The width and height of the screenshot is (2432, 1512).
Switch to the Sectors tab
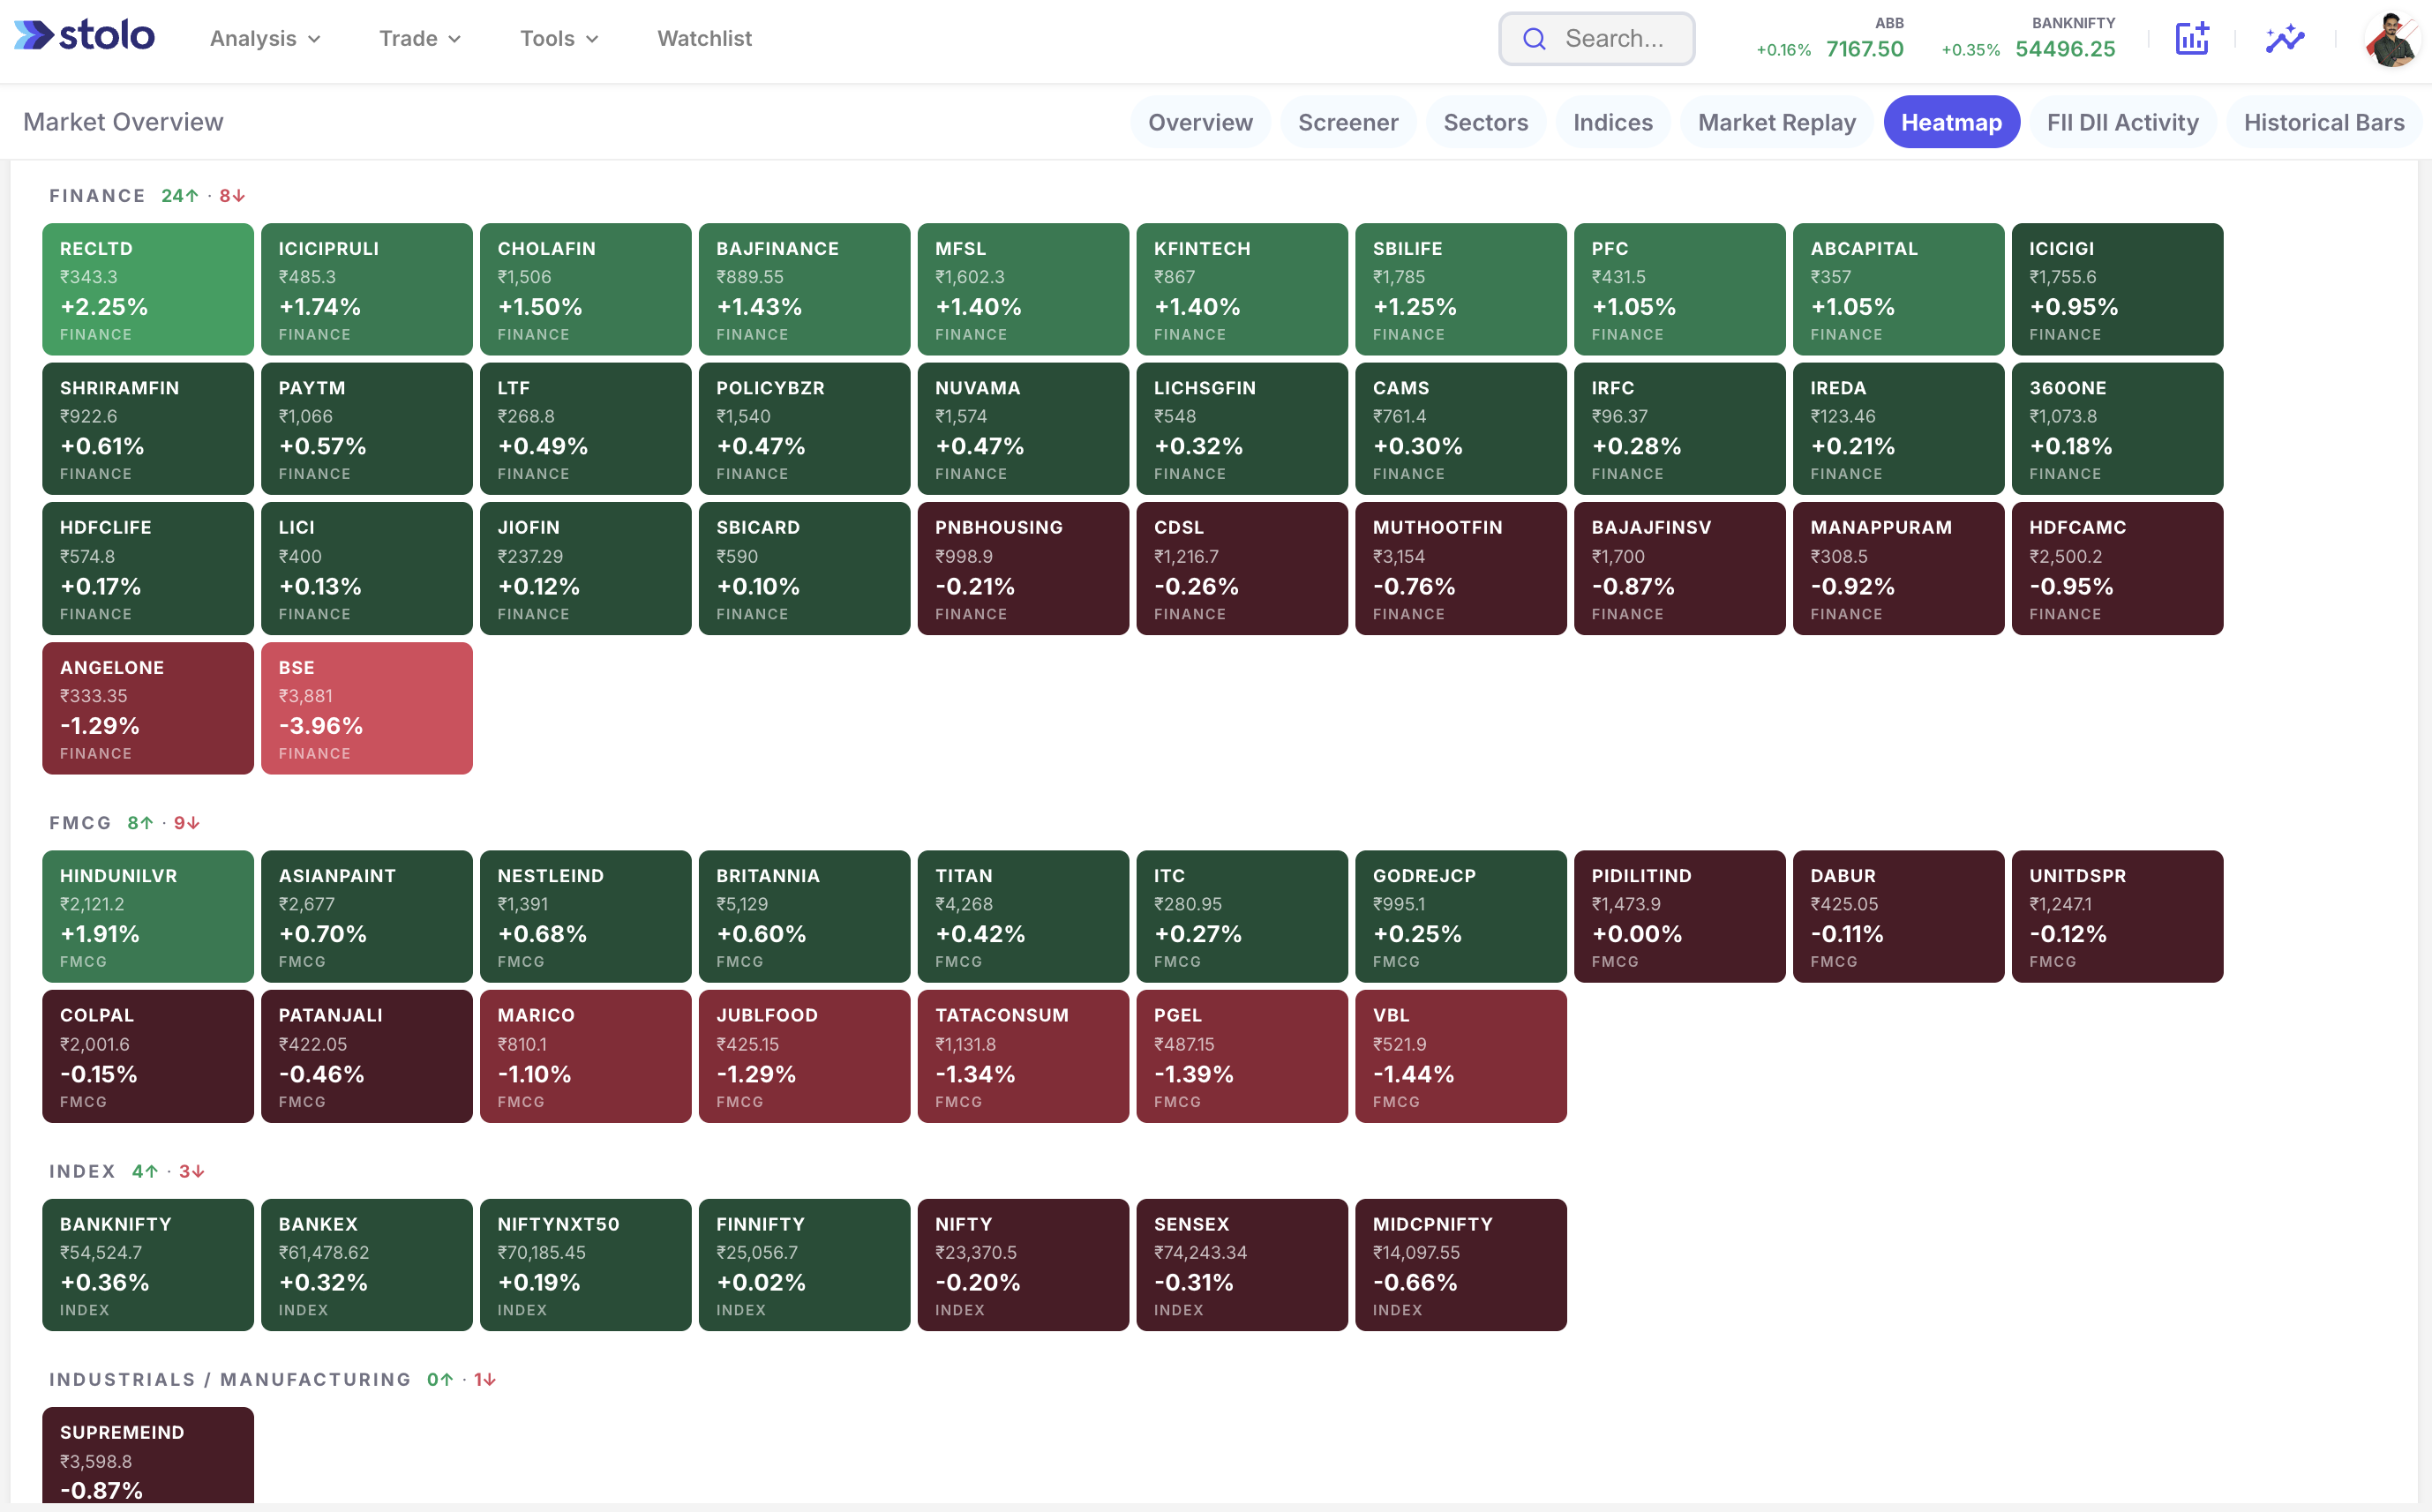point(1485,122)
